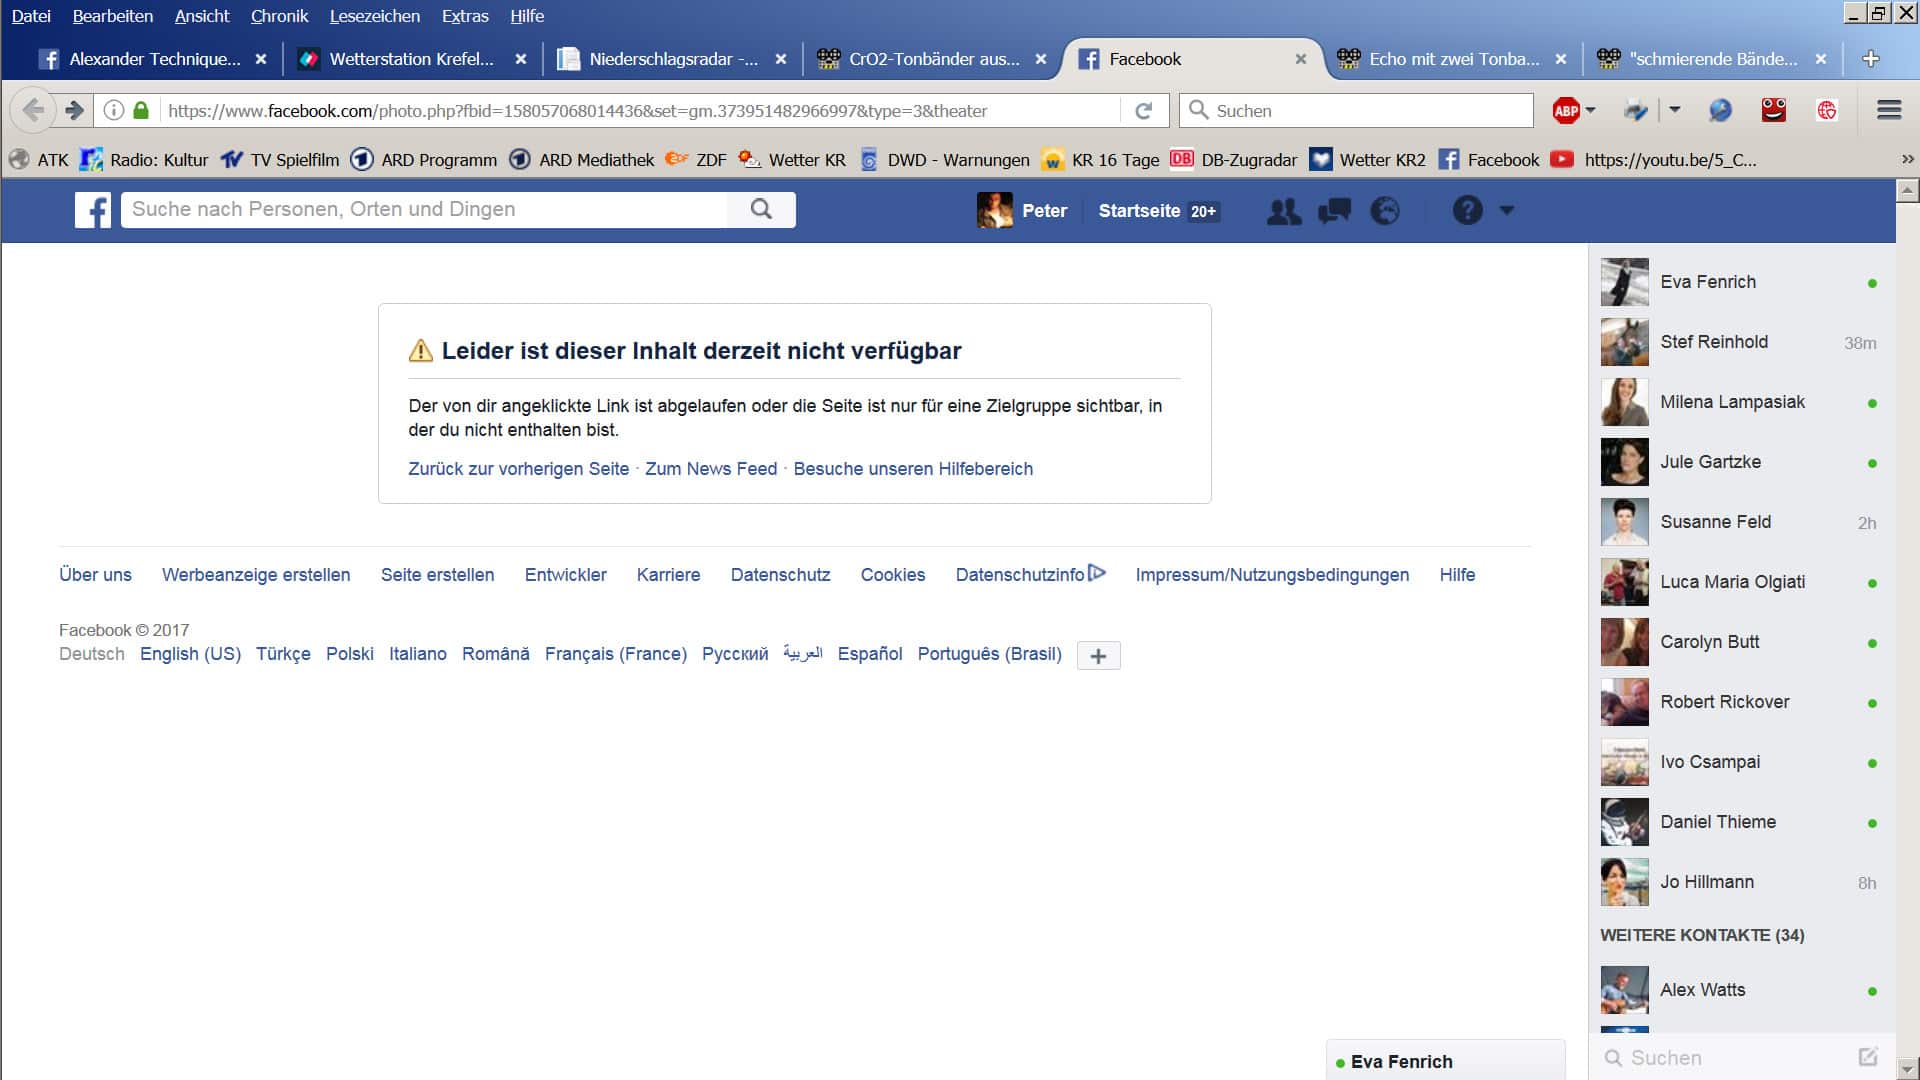Click the Facebook help question mark icon
This screenshot has height=1080, width=1920.
click(x=1467, y=211)
